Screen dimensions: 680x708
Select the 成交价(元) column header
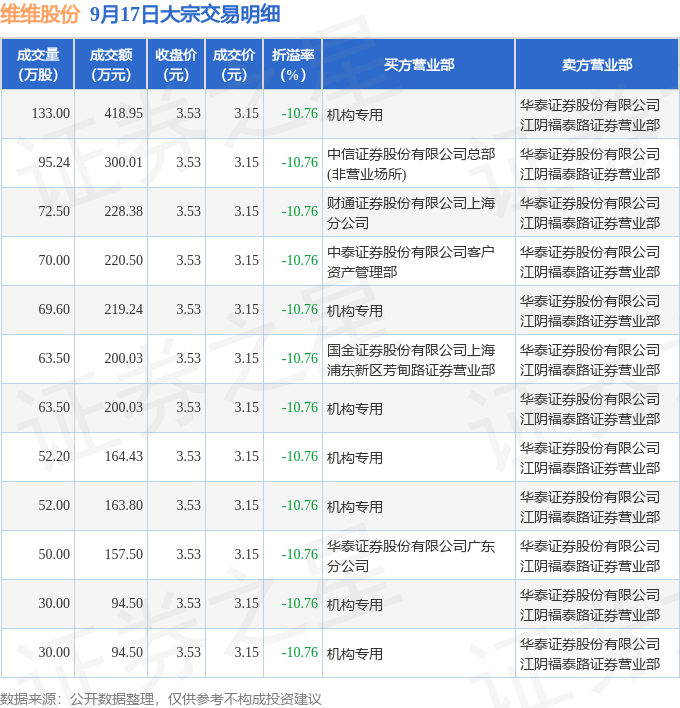click(x=234, y=65)
